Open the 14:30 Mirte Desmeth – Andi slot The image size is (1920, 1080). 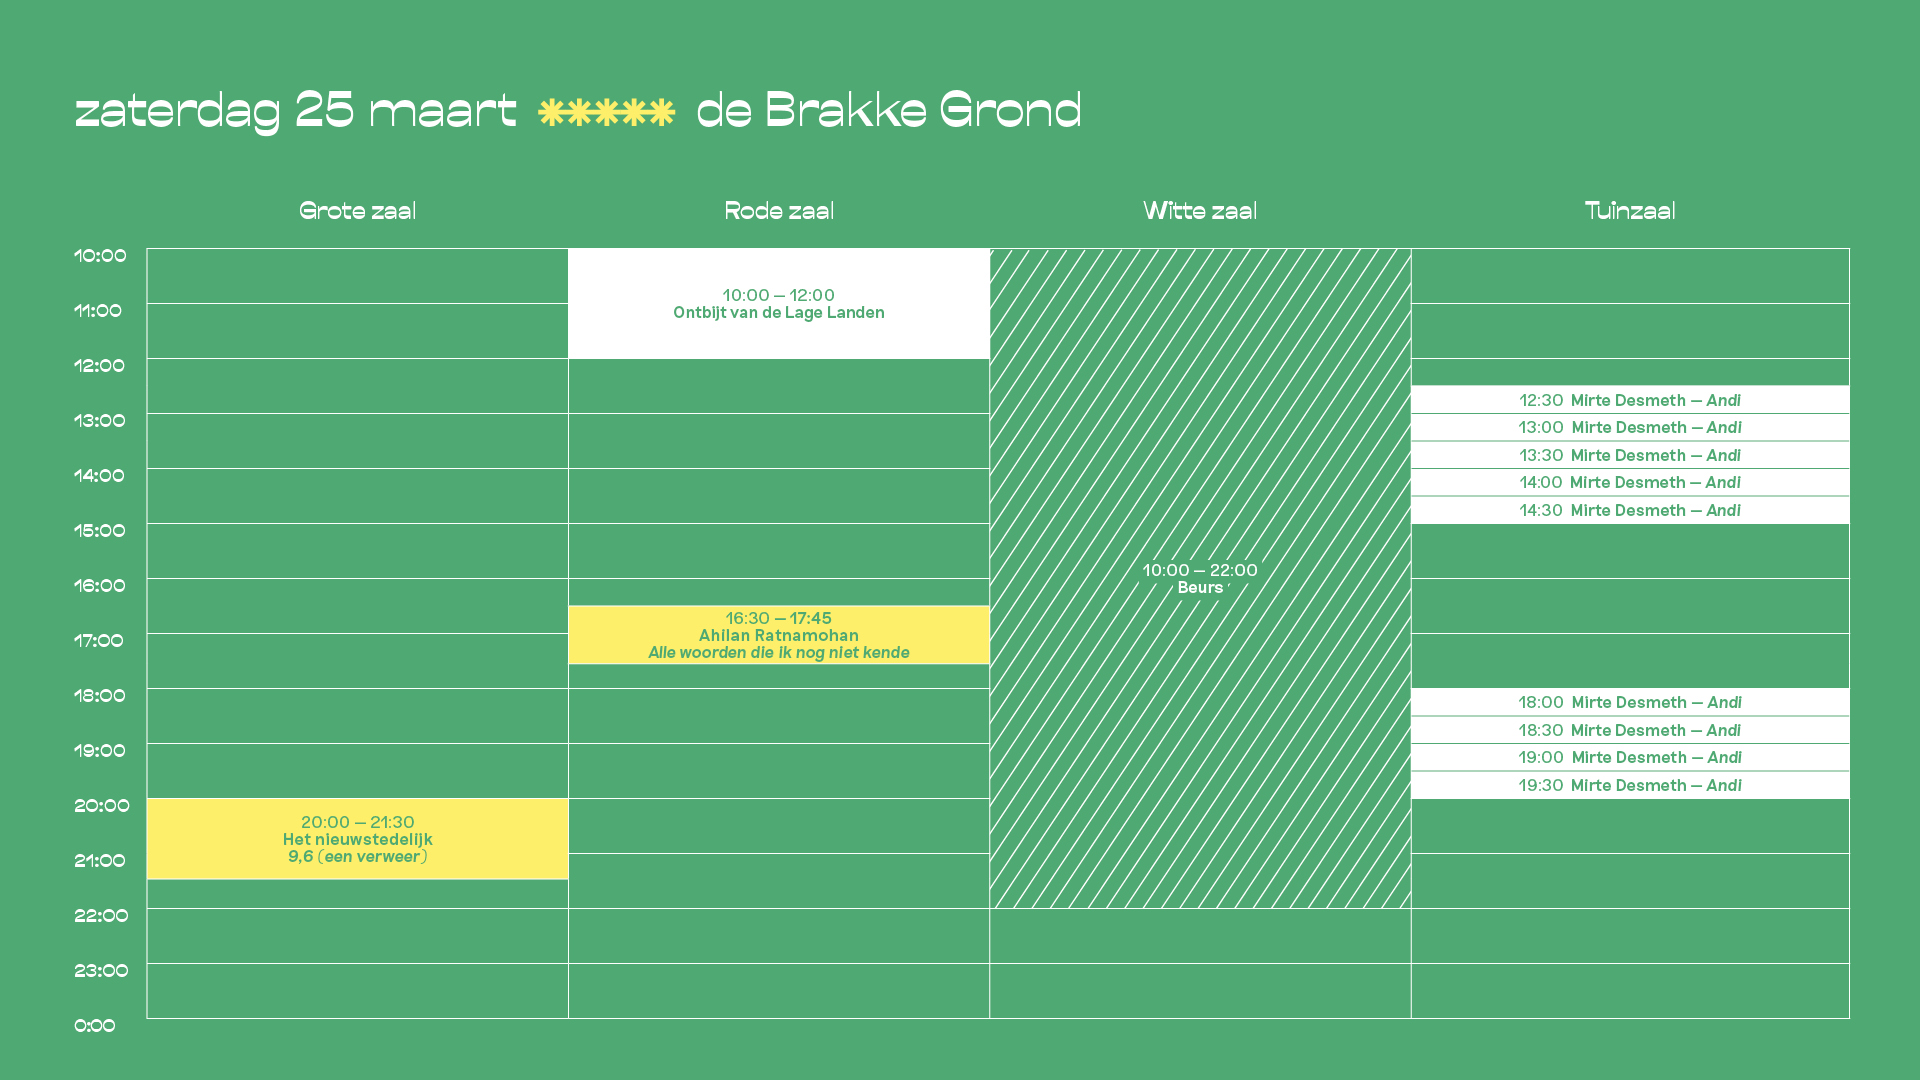pos(1630,510)
